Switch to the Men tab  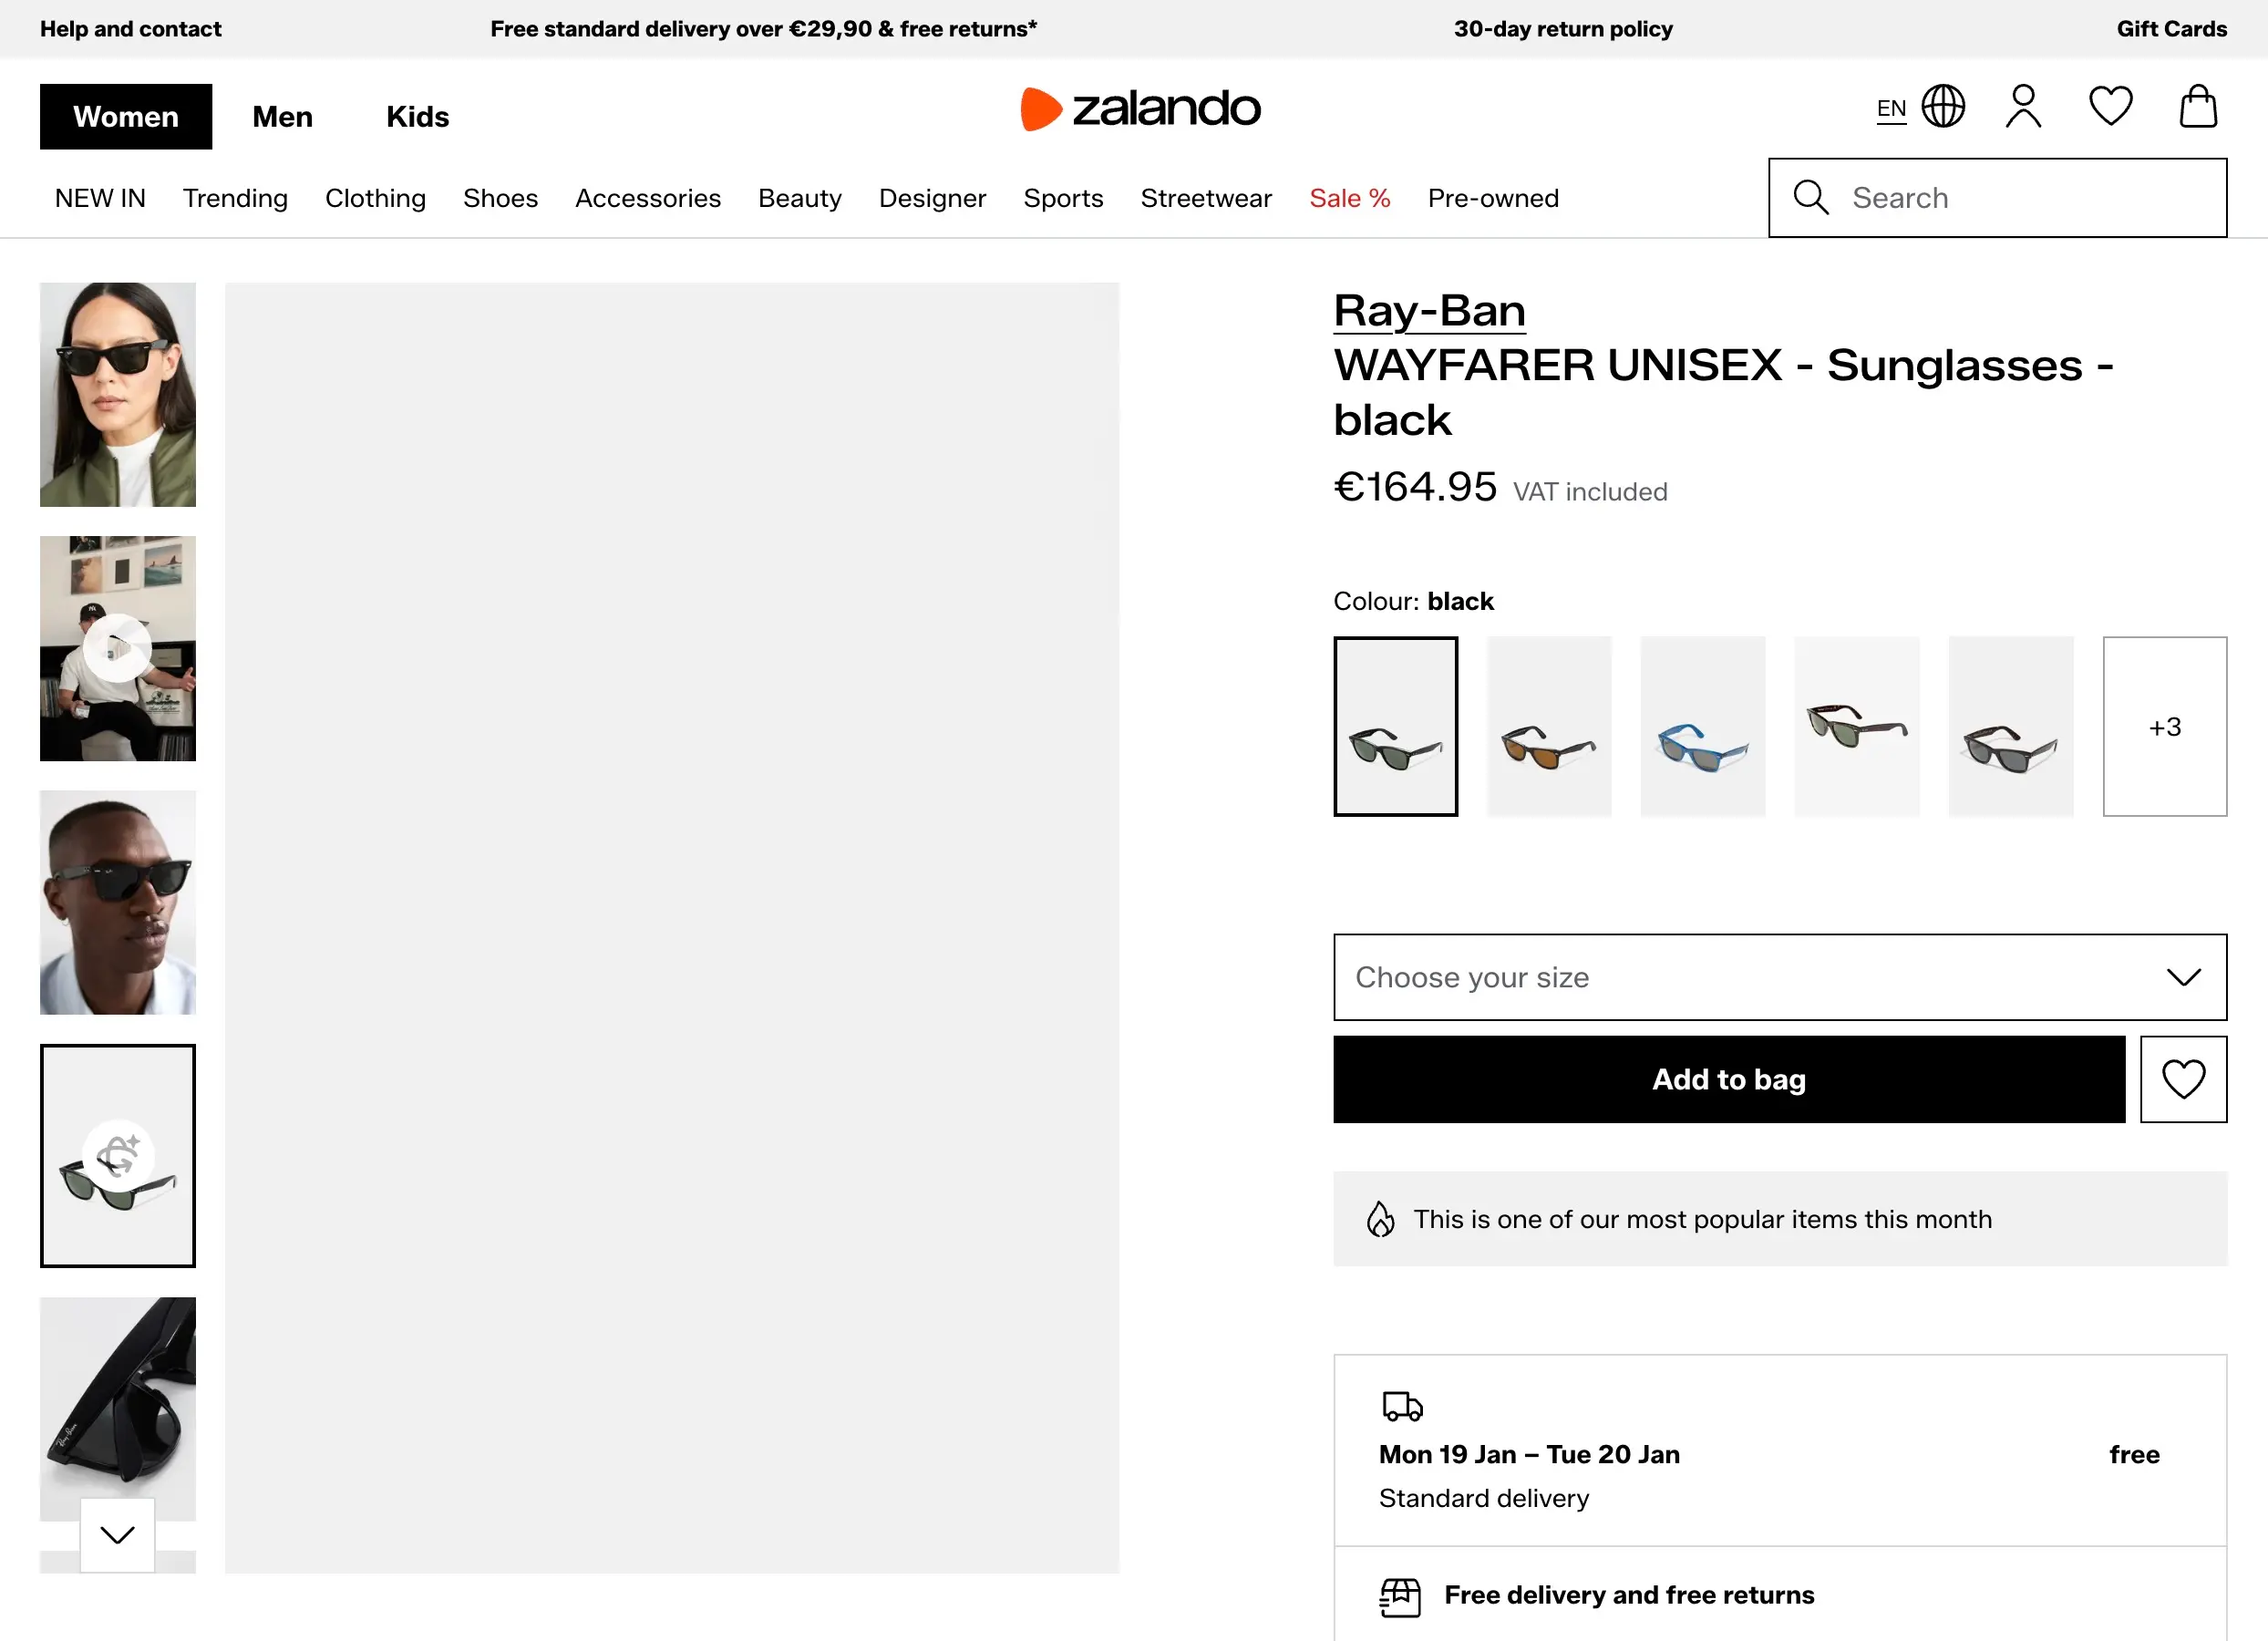tap(282, 116)
